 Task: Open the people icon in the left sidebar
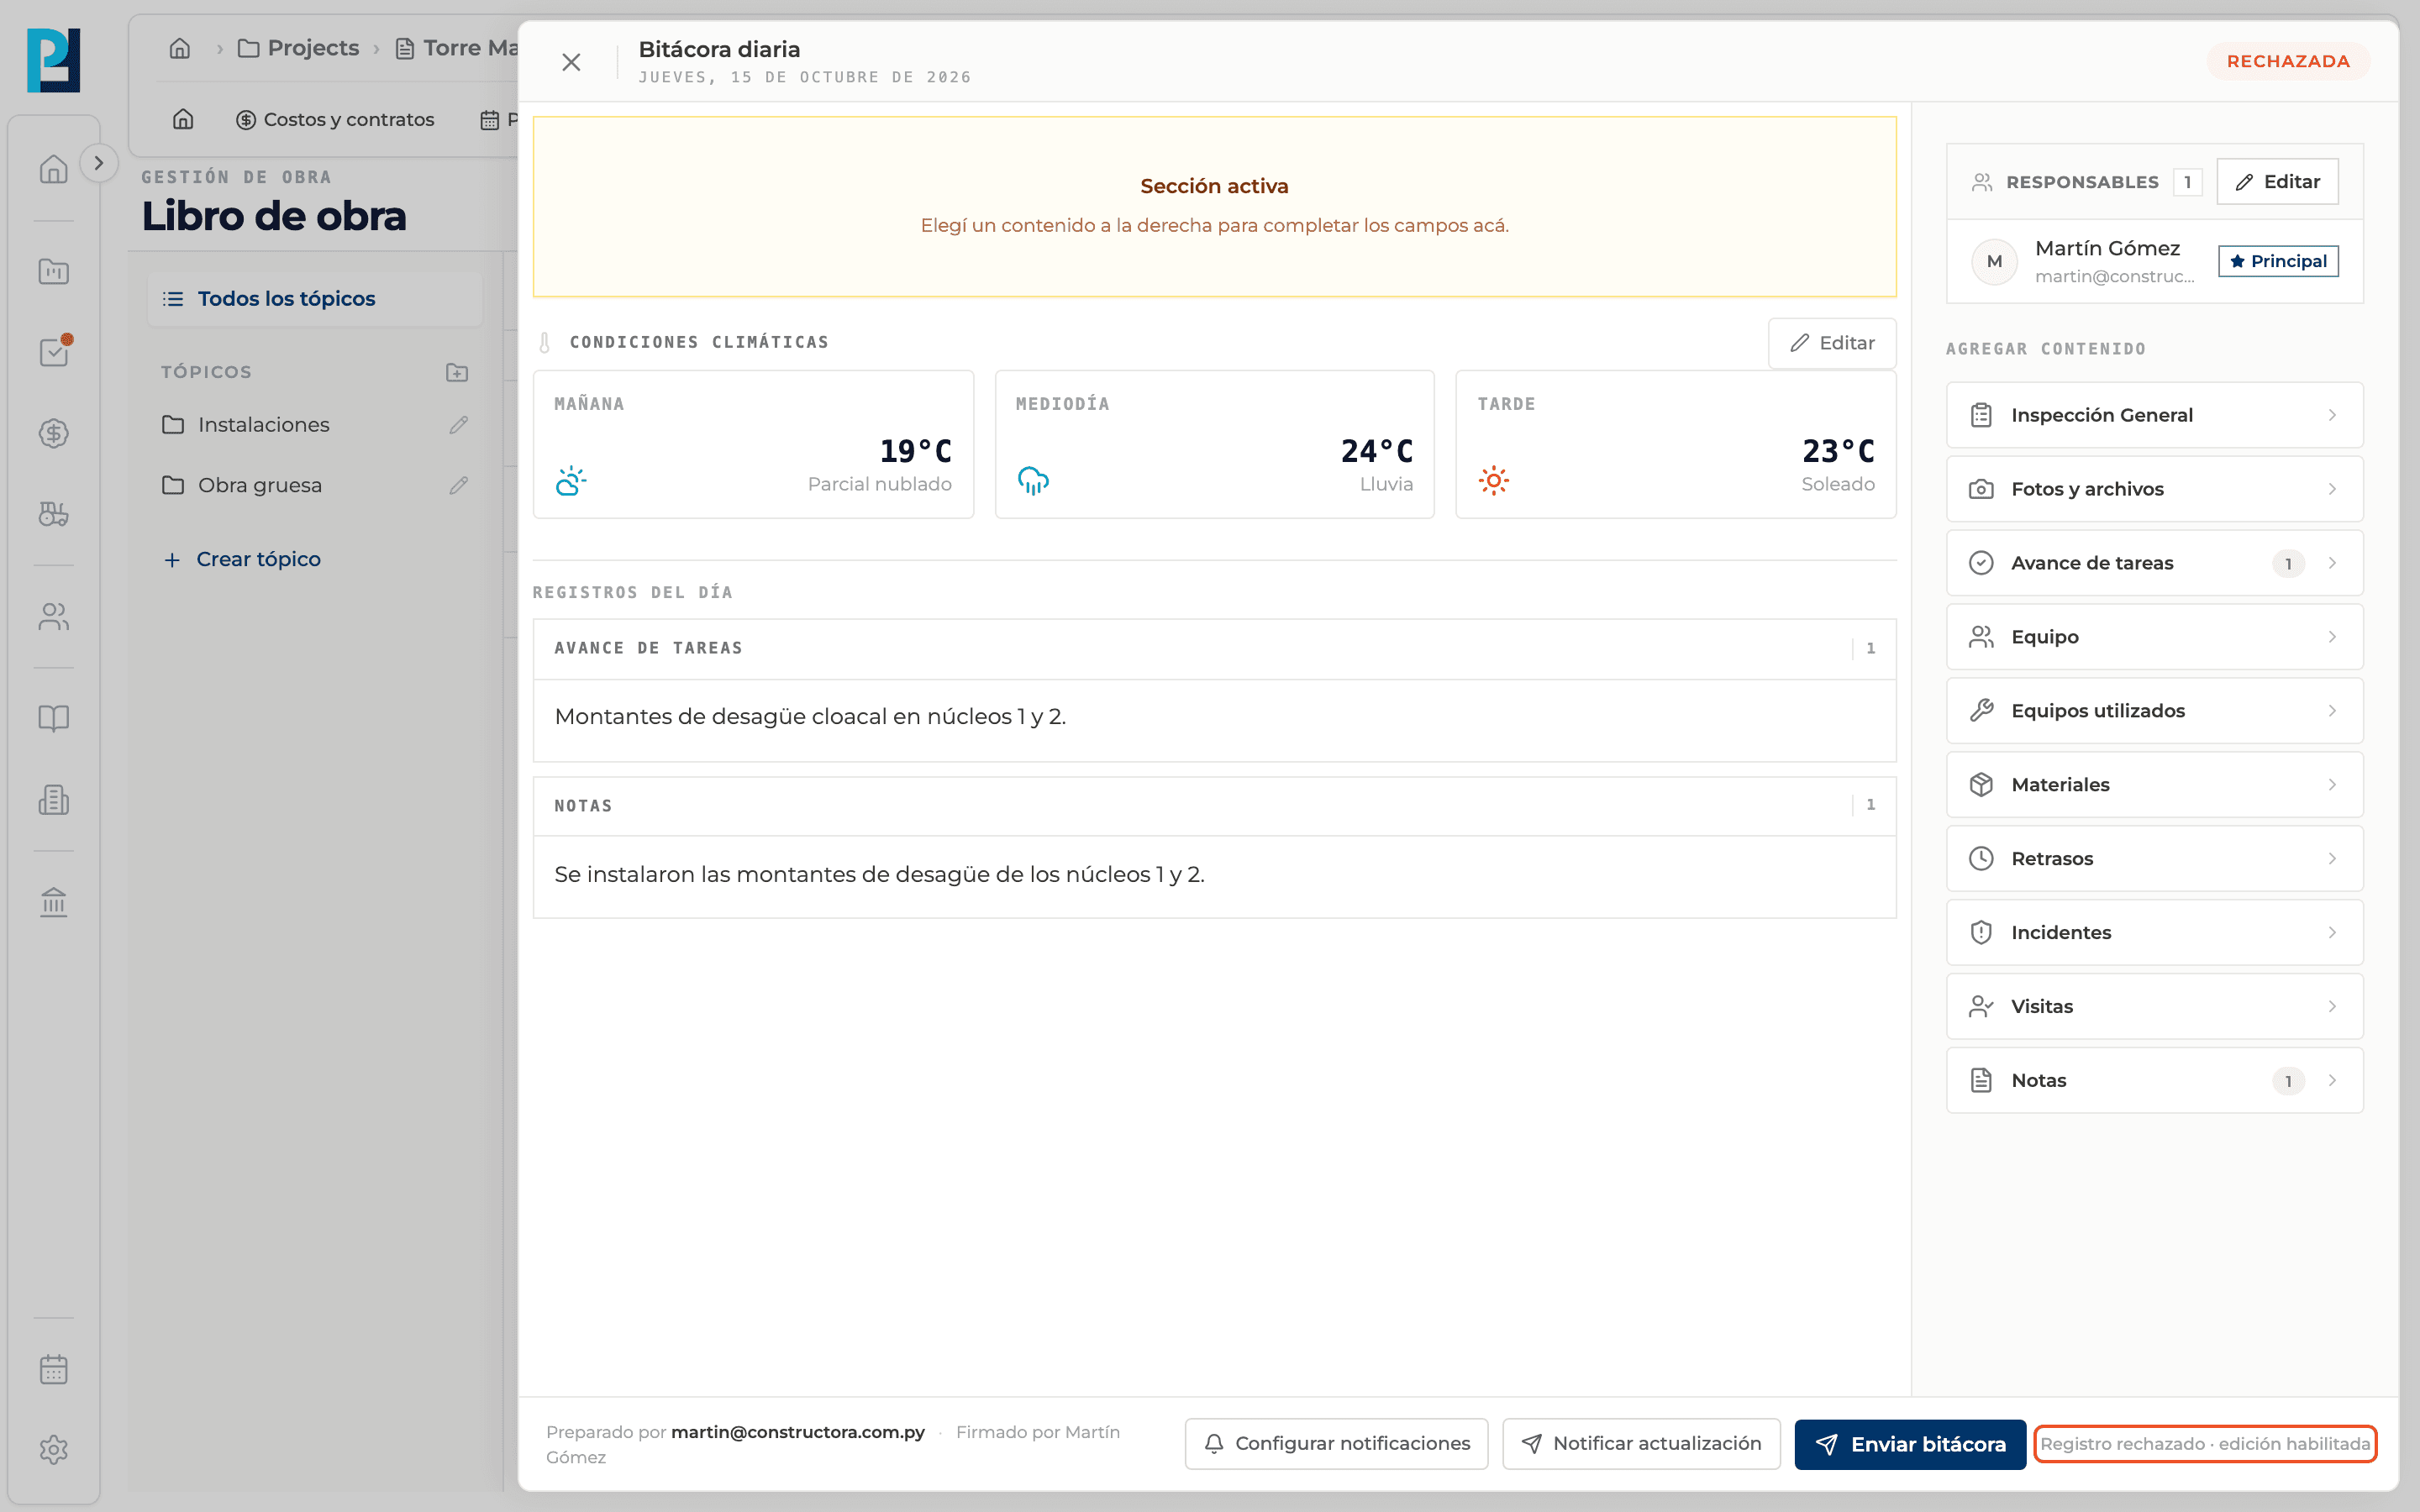pos(54,616)
